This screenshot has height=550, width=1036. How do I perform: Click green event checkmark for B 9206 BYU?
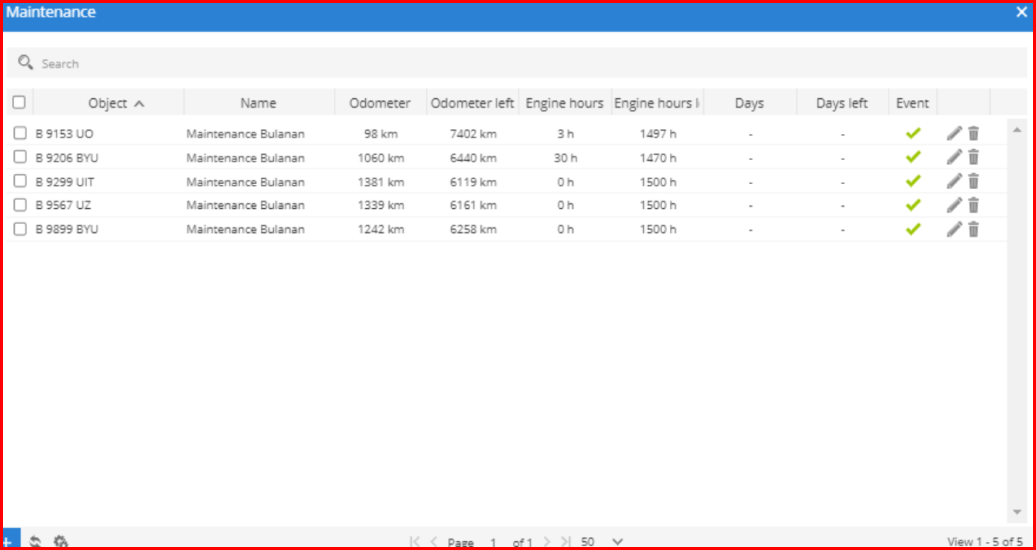tap(912, 157)
